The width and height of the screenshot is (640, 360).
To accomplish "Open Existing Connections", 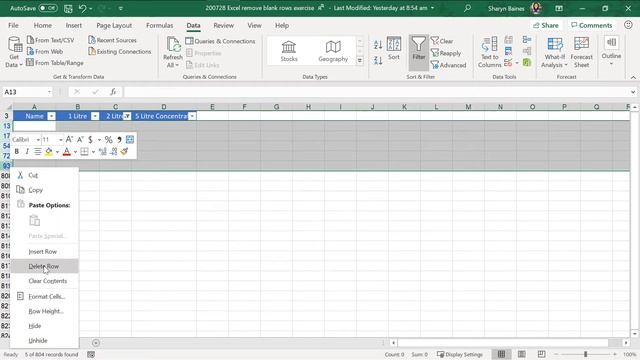I will [x=120, y=51].
